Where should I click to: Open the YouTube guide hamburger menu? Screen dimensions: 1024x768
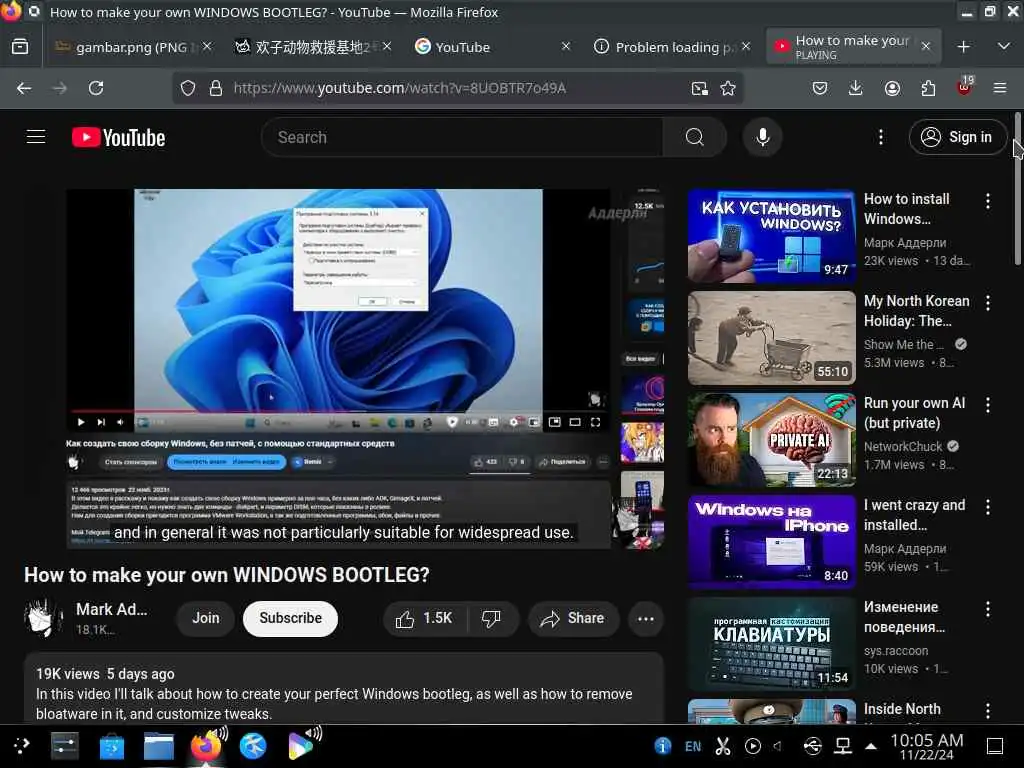[x=36, y=137]
